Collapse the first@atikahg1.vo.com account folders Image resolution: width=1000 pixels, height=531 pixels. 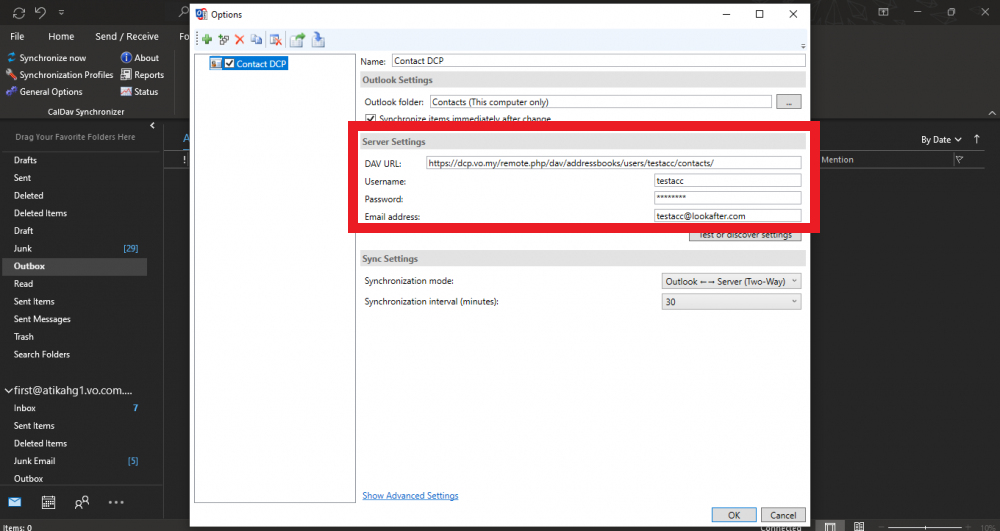click(x=8, y=391)
